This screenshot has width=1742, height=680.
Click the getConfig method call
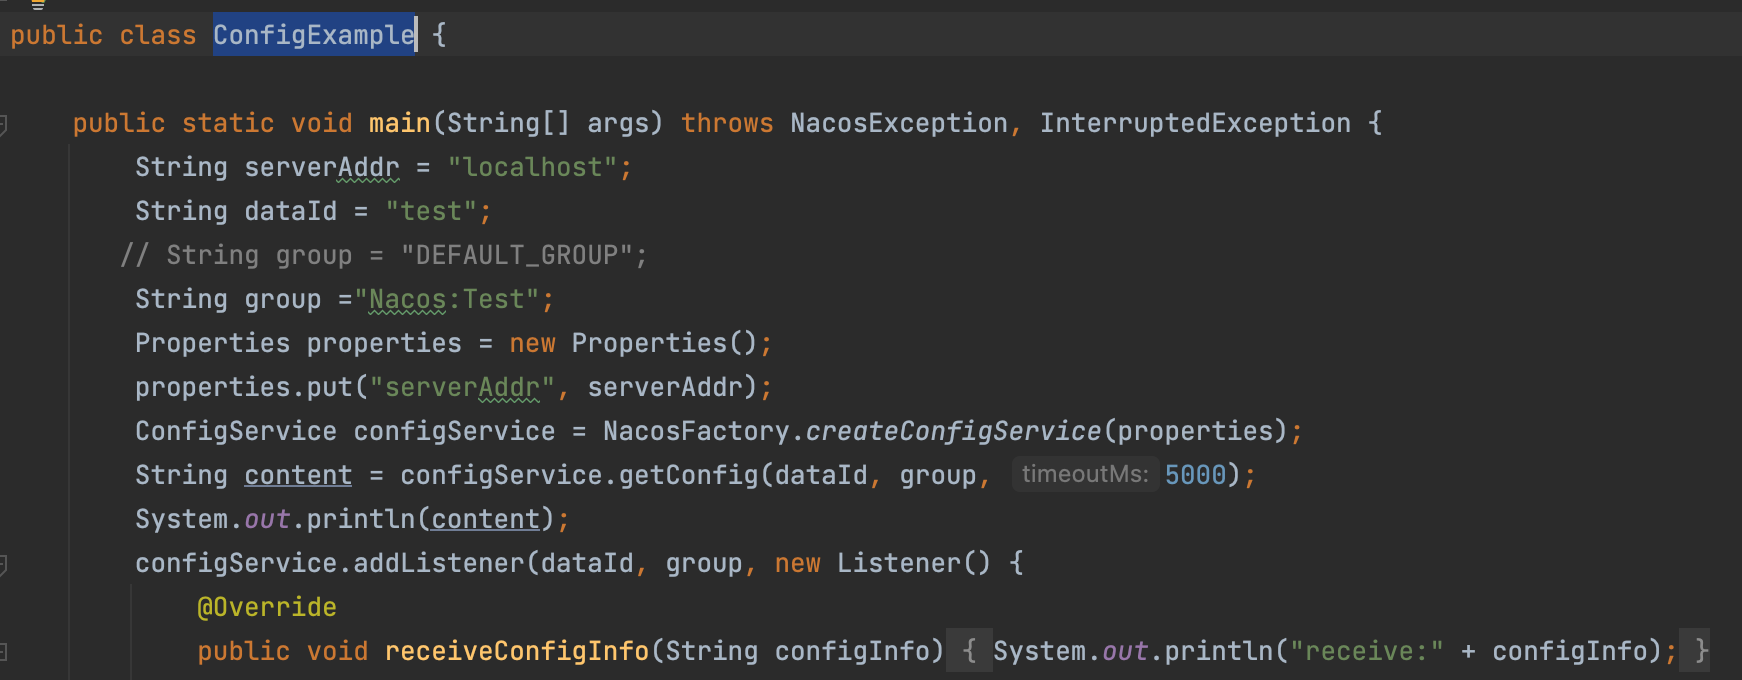click(x=688, y=475)
